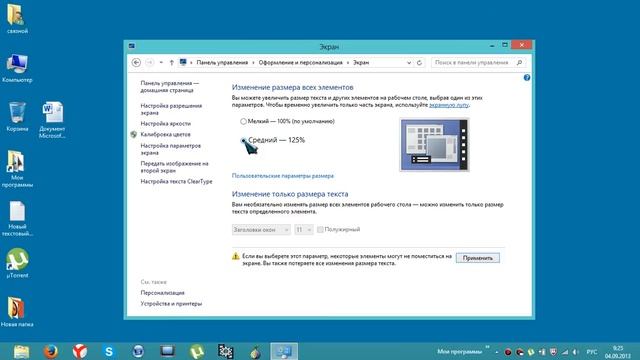Screen dimensions: 640x360
Task: Open Настройка параметров экрана
Action: click(171, 149)
